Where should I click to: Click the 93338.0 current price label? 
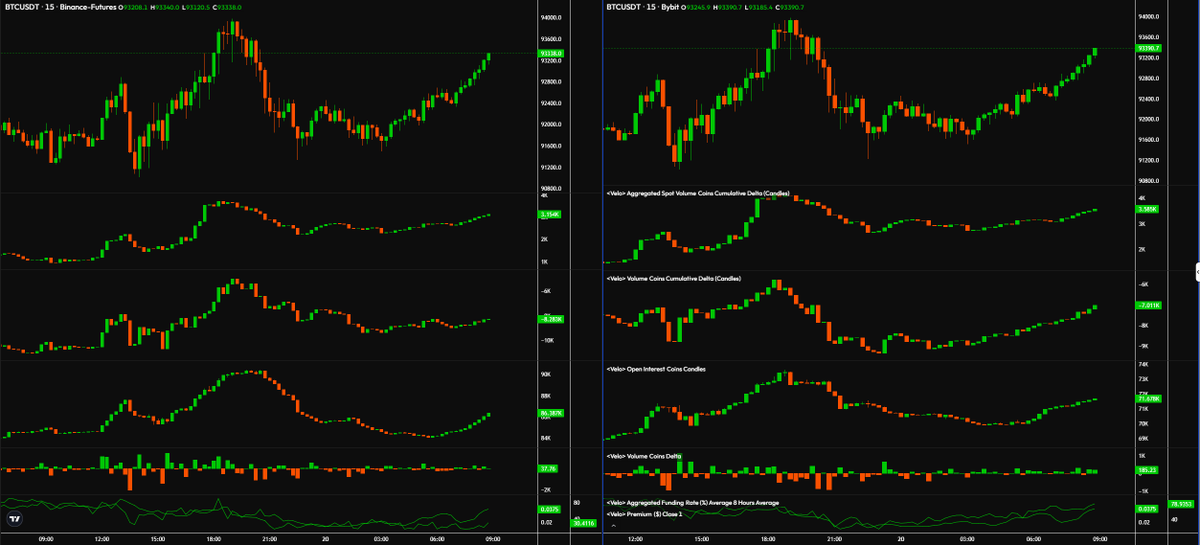(x=552, y=53)
